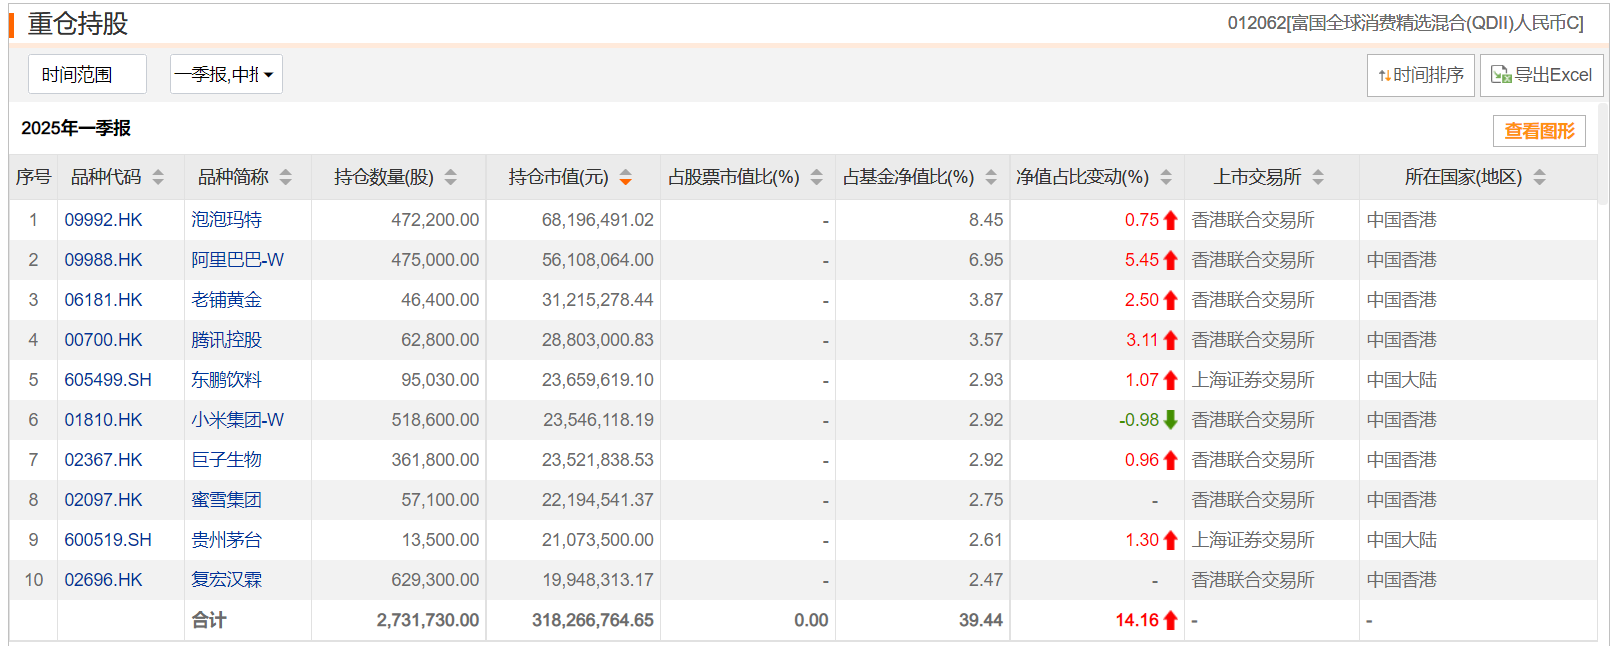Open the 复宏汉霖 stock name link

227,580
